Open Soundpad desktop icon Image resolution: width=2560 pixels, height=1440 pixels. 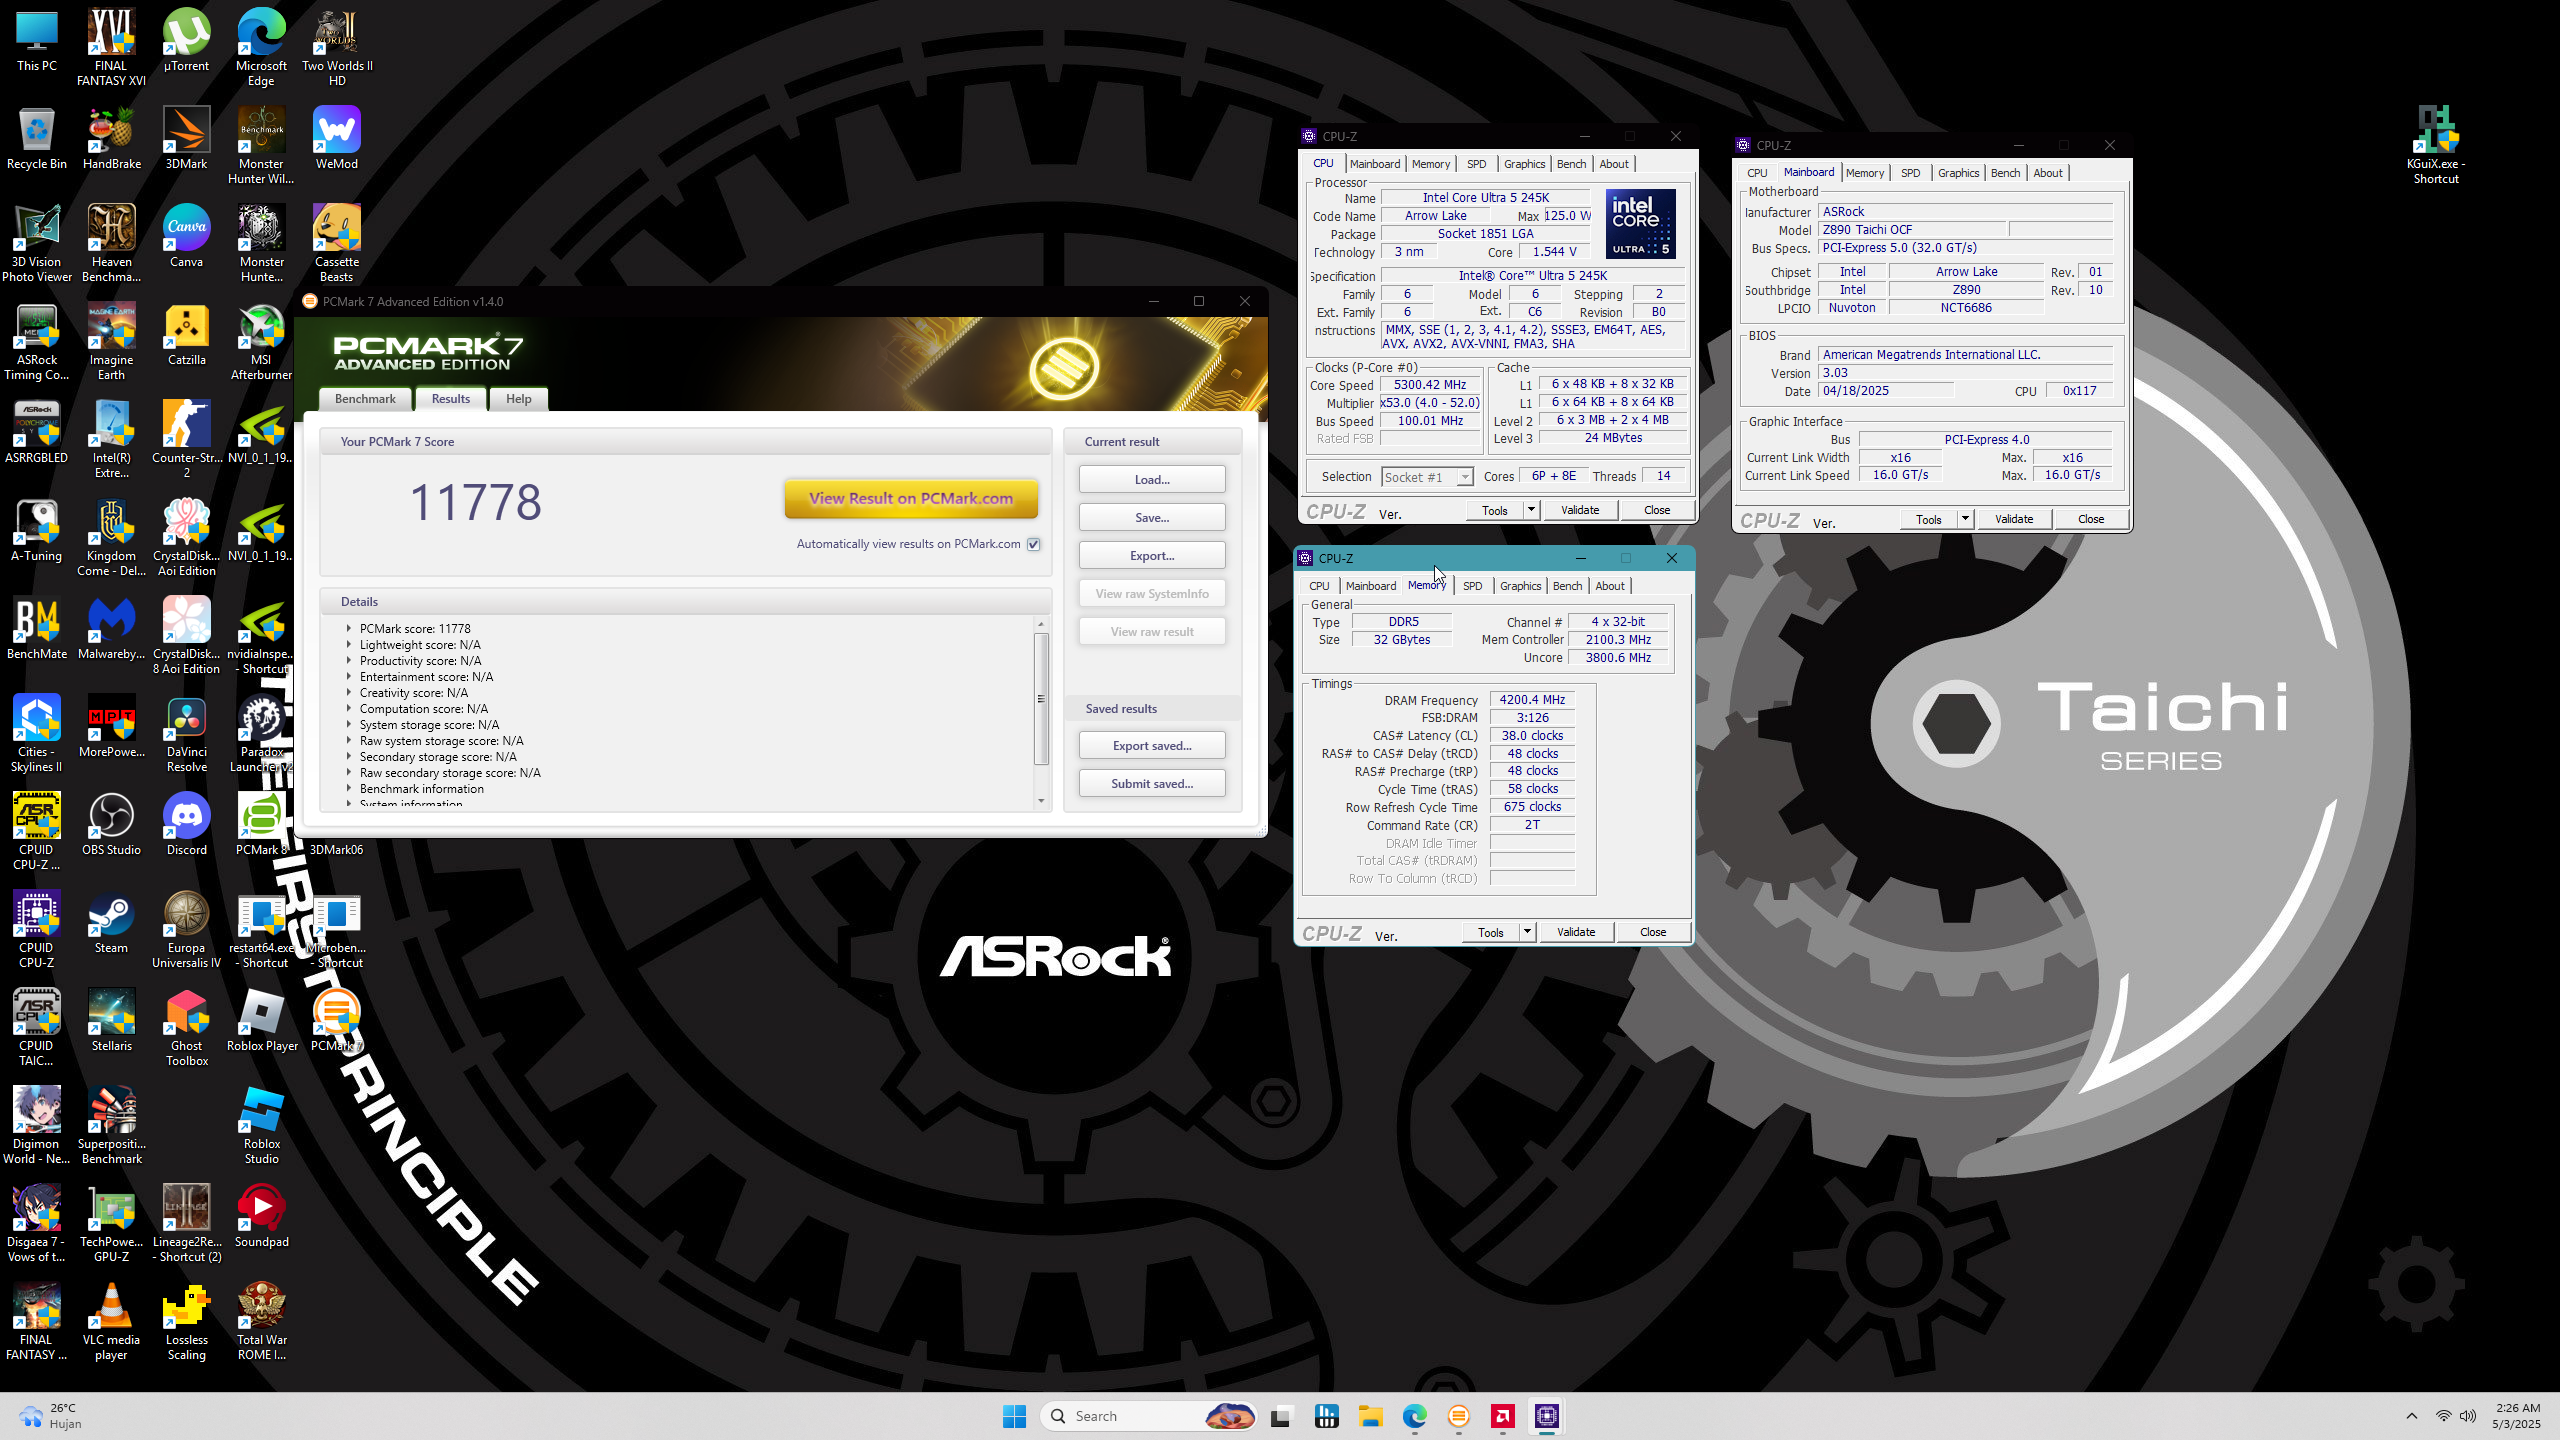click(261, 1216)
